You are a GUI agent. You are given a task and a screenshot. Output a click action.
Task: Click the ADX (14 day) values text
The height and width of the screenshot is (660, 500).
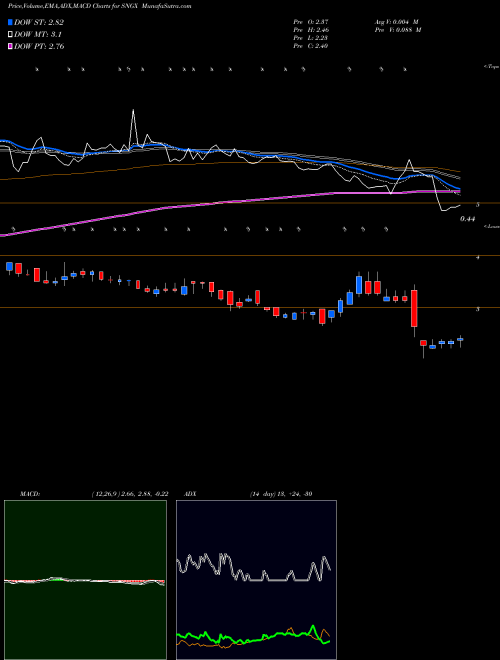[281, 494]
